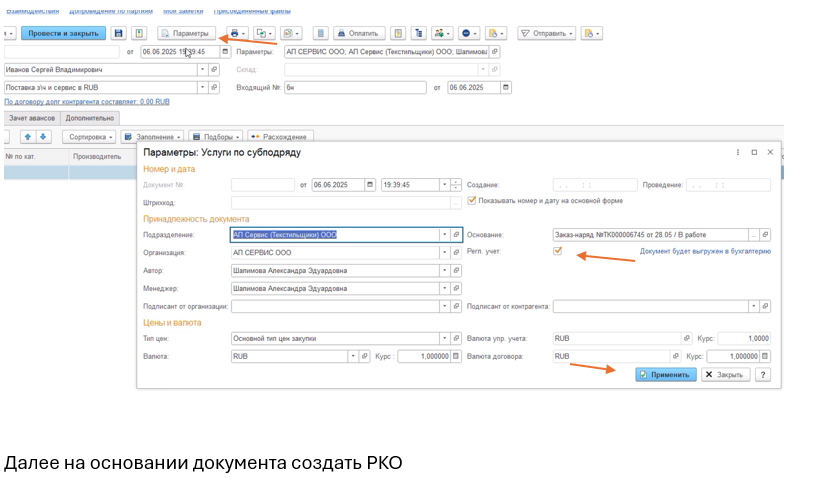Click the save diskette icon in toolbar
833x502 pixels.
click(119, 33)
